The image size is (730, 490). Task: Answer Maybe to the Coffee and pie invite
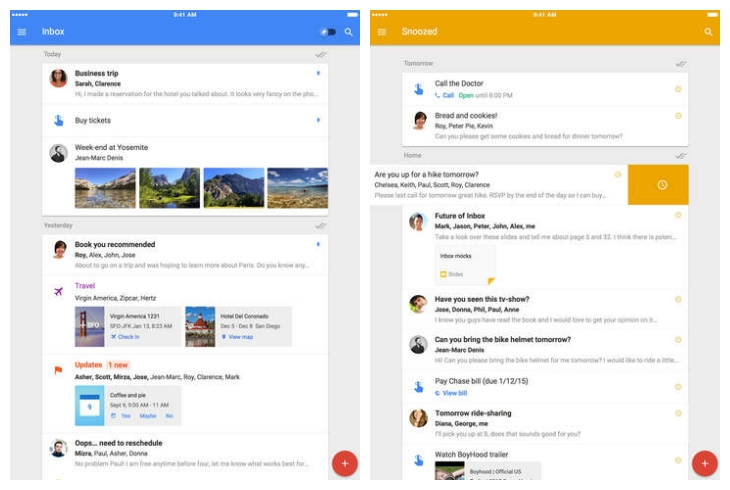coord(148,415)
